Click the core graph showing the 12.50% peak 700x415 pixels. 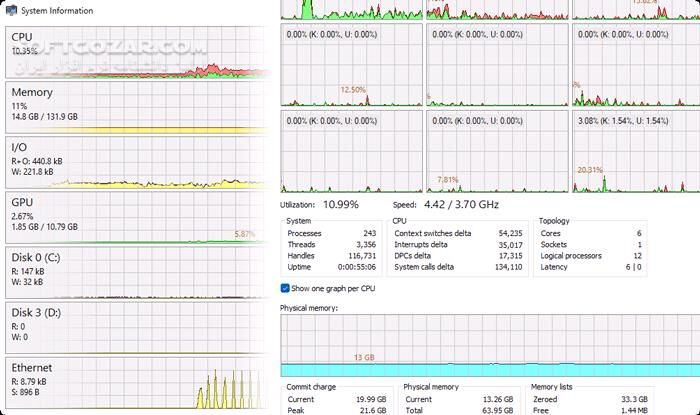(x=351, y=66)
